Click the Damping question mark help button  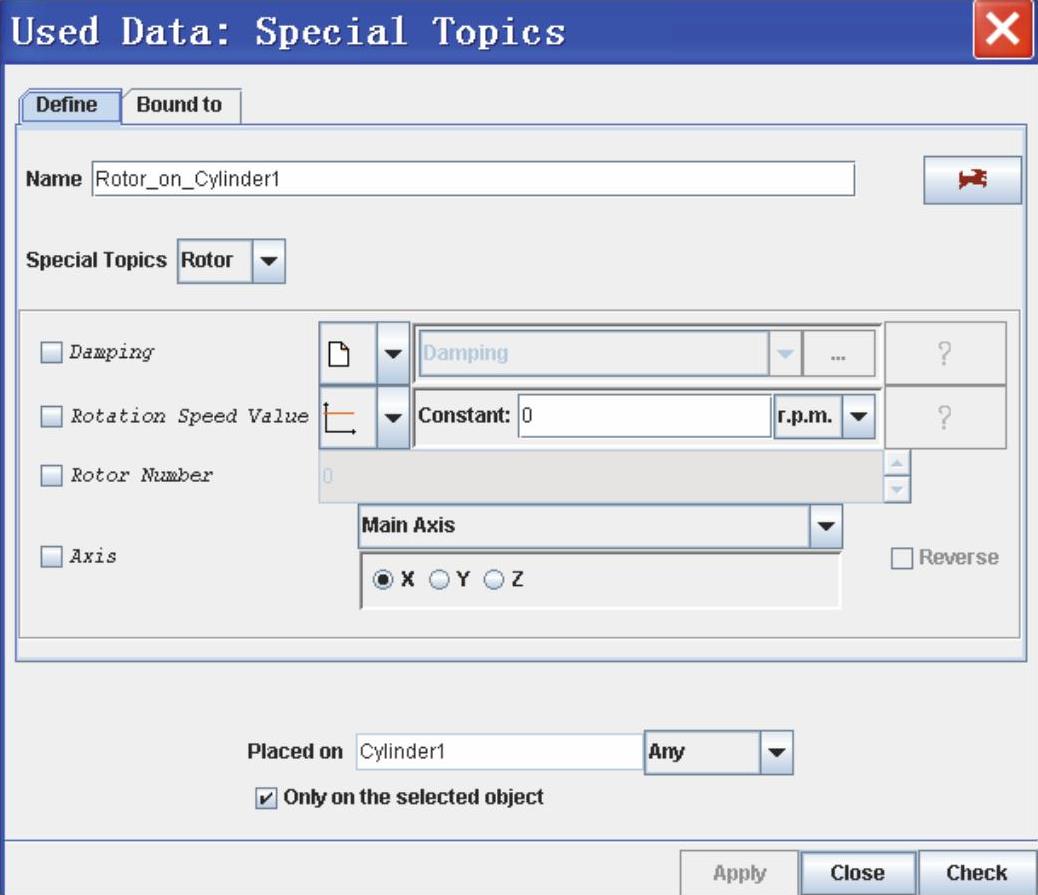point(944,353)
